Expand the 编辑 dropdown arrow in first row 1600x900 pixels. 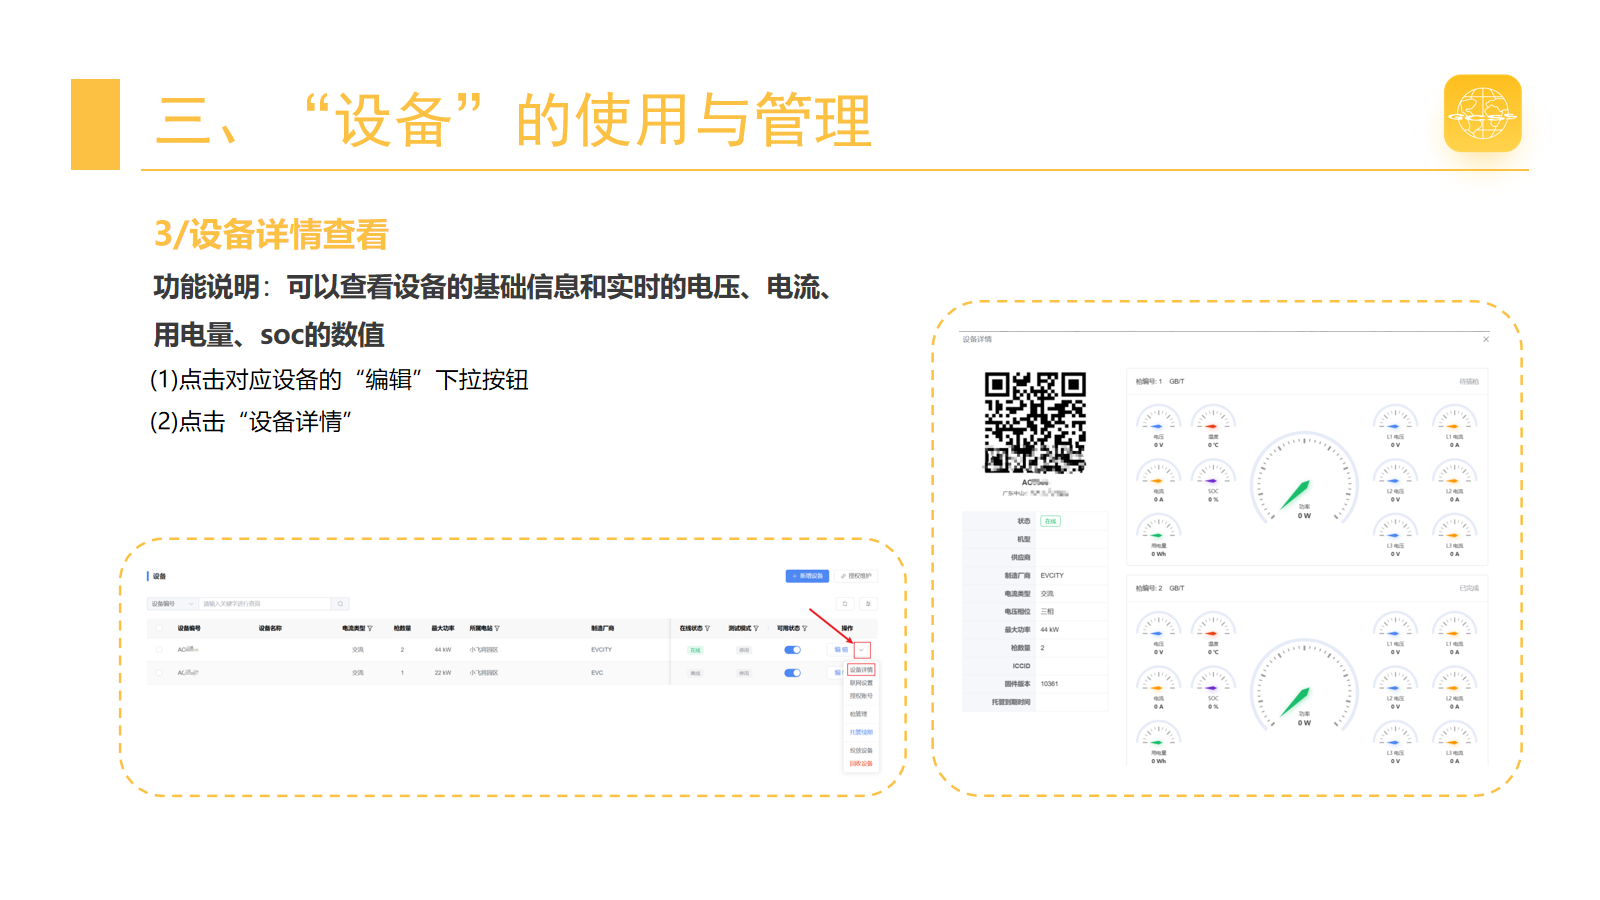tap(862, 650)
